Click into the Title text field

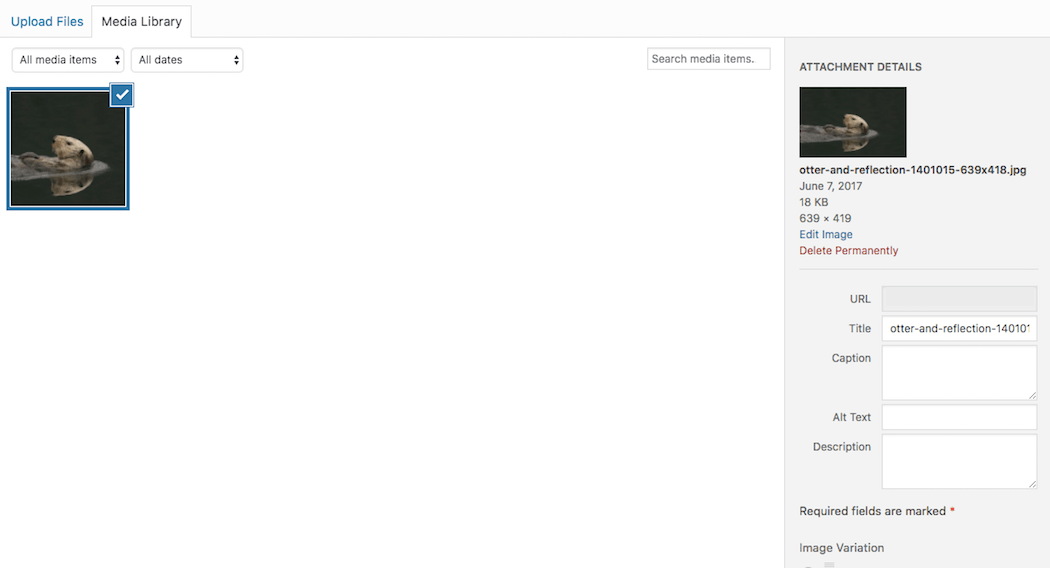pyautogui.click(x=959, y=328)
